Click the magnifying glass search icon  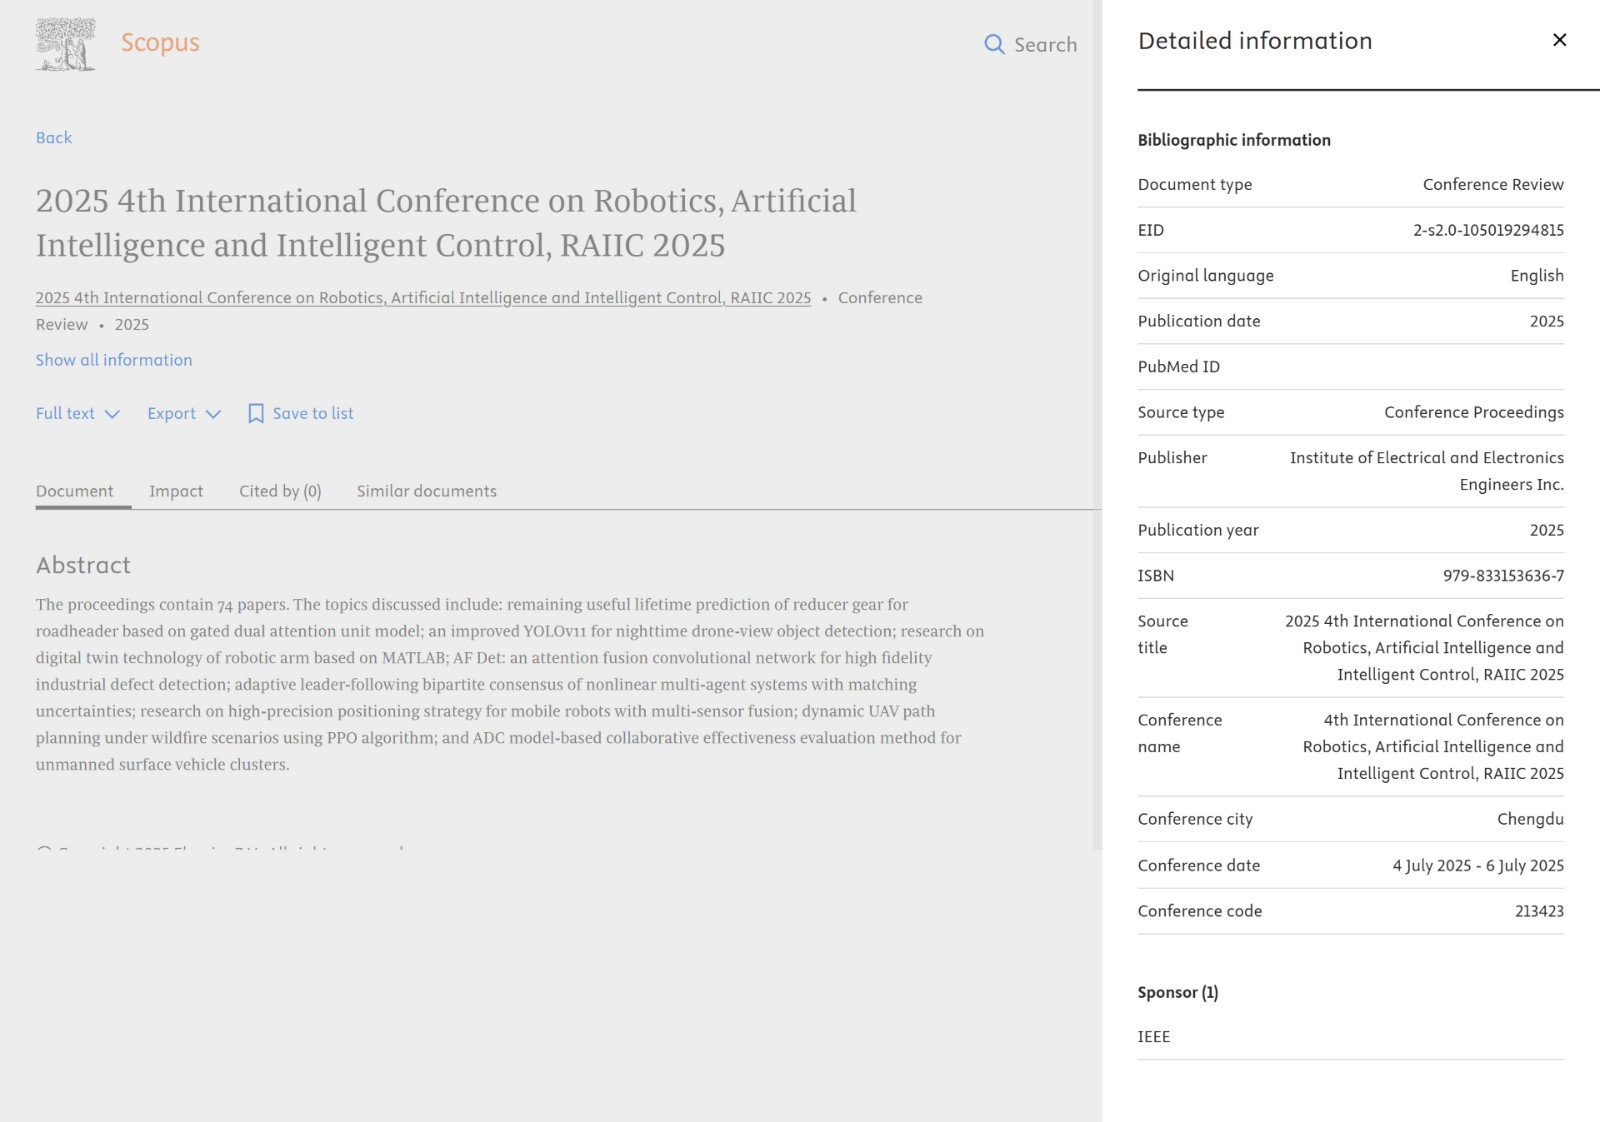[994, 45]
